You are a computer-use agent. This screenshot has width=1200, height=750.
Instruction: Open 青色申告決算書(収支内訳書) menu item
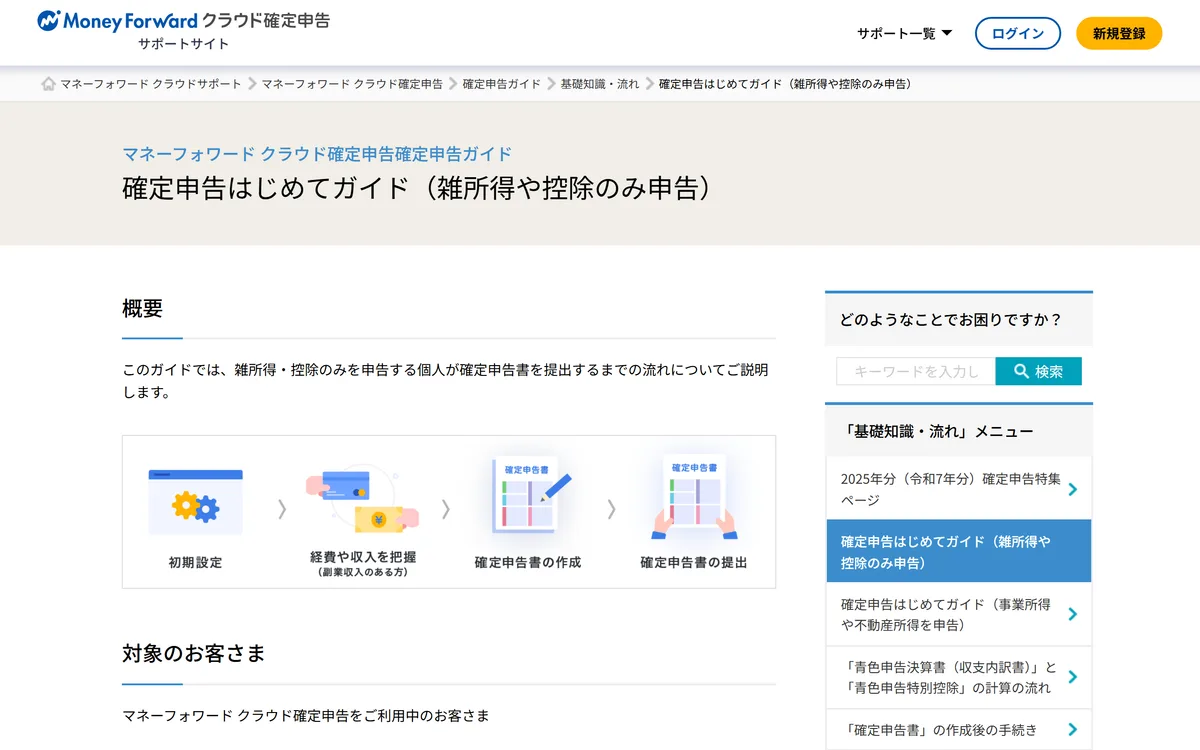[959, 677]
